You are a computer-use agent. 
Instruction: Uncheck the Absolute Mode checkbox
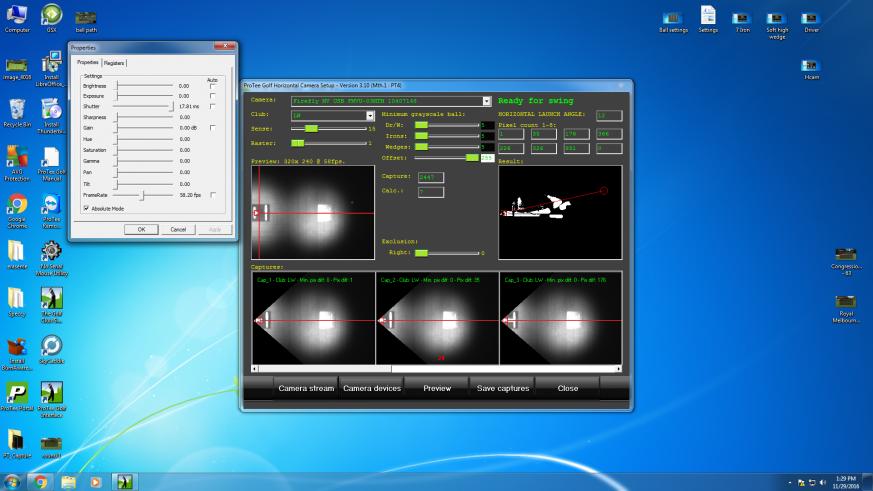click(x=87, y=208)
